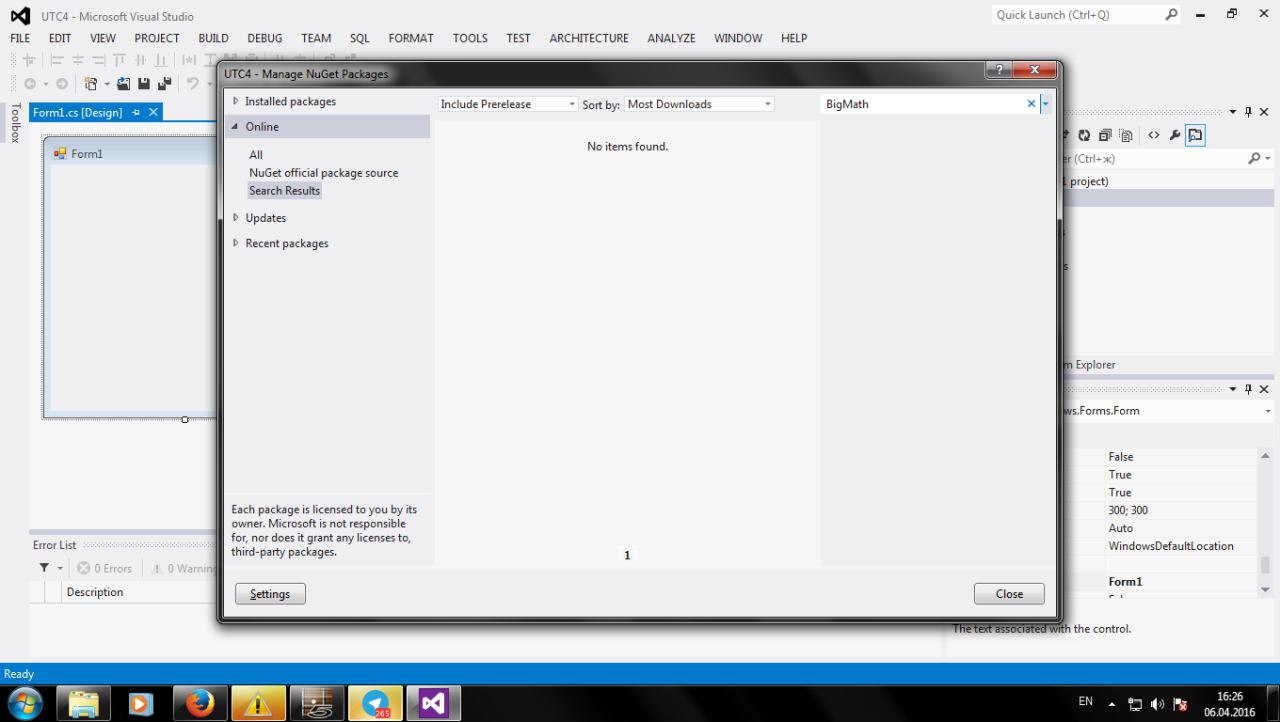
Task: Click the Save toolbar icon
Action: pos(144,84)
